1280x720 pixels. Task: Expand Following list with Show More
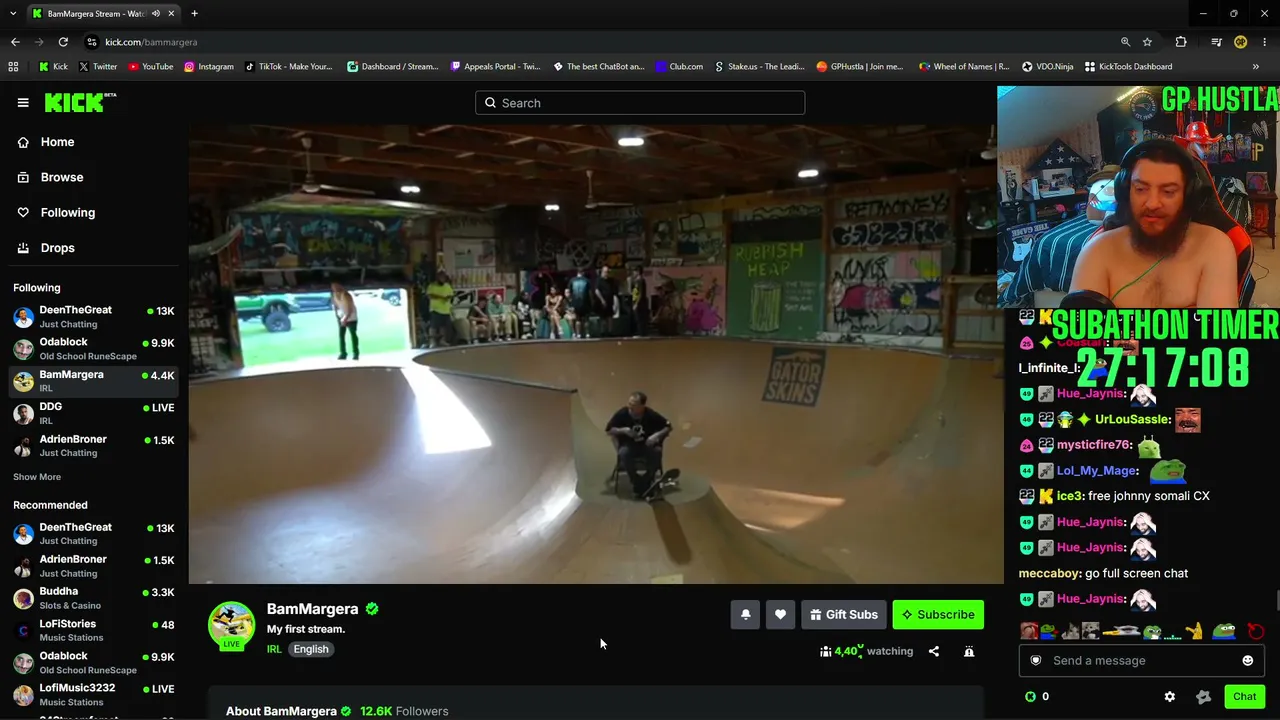coord(37,477)
